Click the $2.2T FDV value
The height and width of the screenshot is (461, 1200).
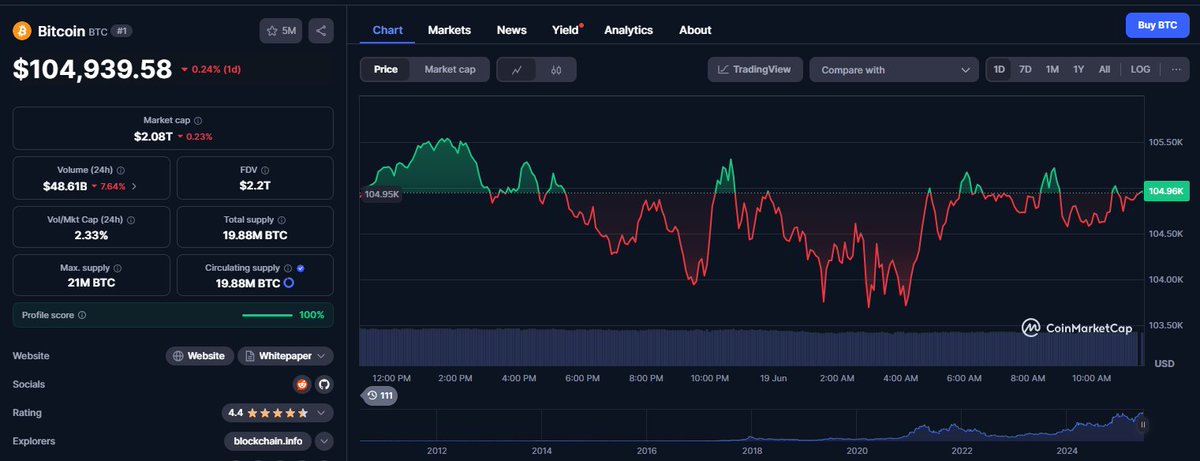tap(256, 186)
